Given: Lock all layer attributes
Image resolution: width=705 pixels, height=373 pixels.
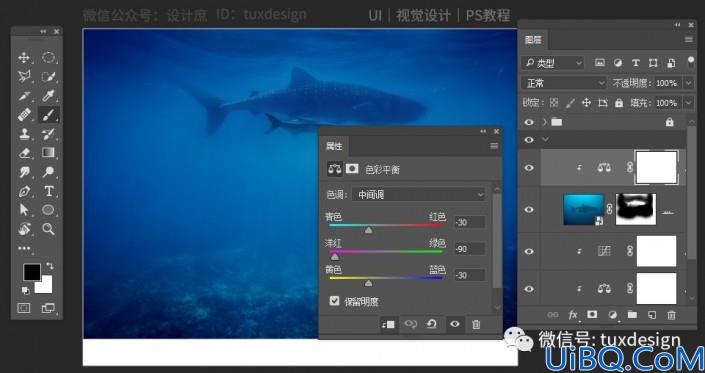Looking at the screenshot, I should [x=619, y=103].
